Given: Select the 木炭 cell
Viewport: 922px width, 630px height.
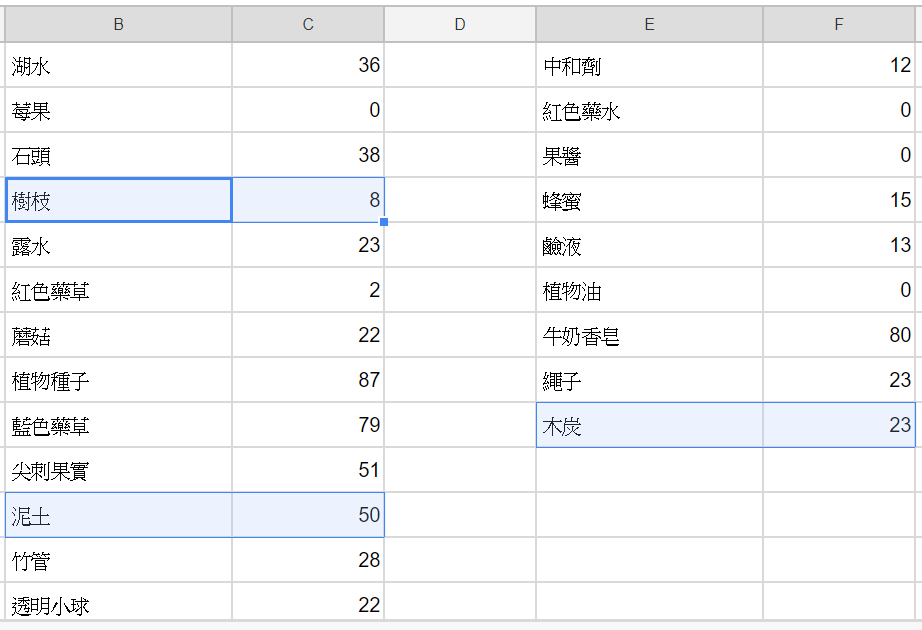Looking at the screenshot, I should 649,425.
